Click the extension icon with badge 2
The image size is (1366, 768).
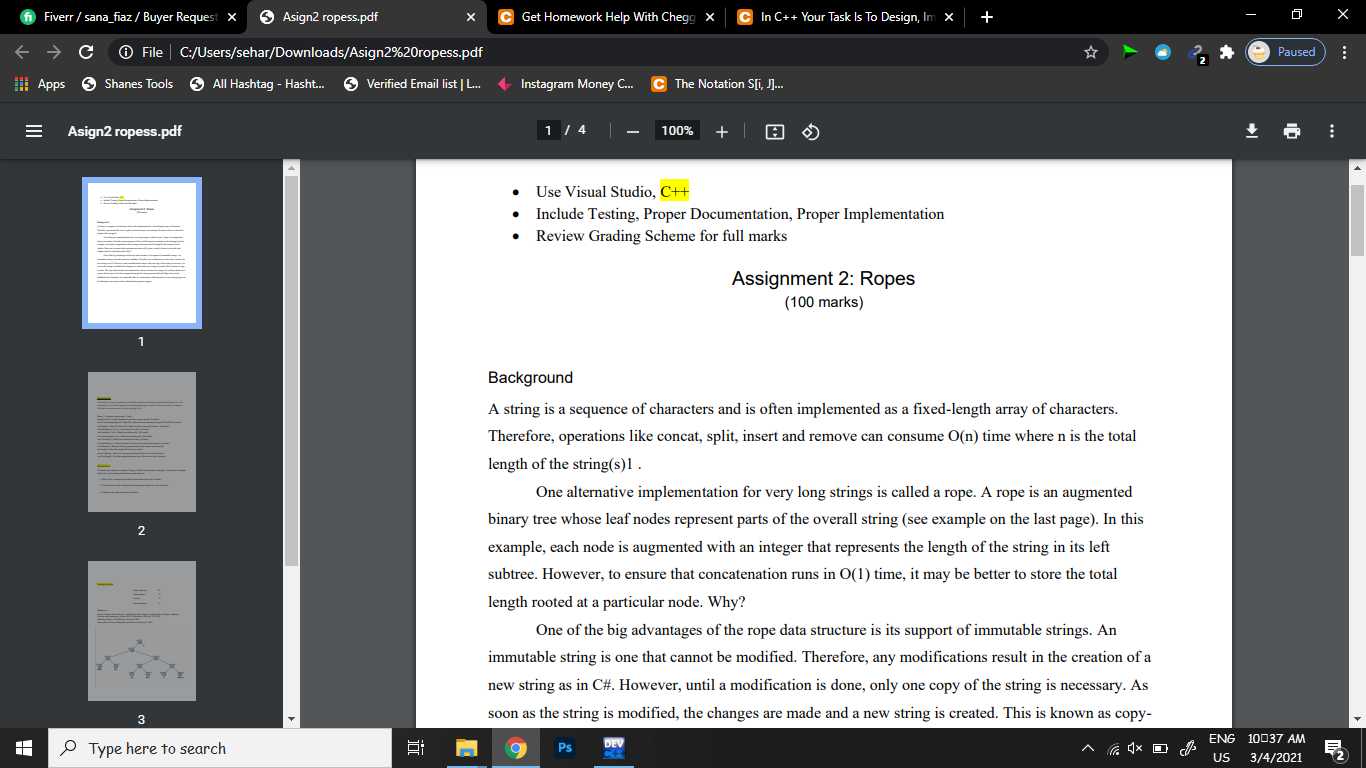[1196, 54]
